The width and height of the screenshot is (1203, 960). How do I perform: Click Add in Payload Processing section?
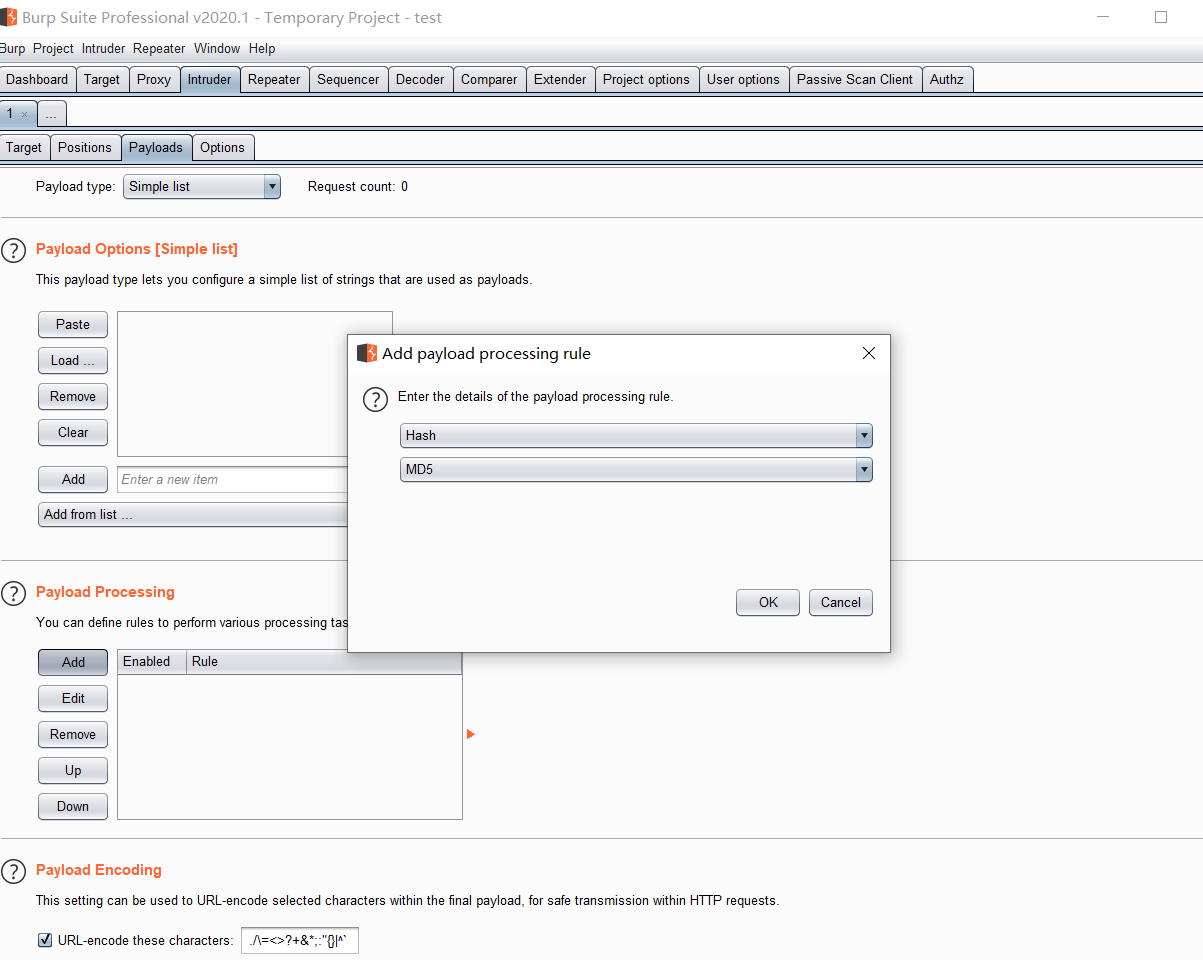[x=73, y=663]
